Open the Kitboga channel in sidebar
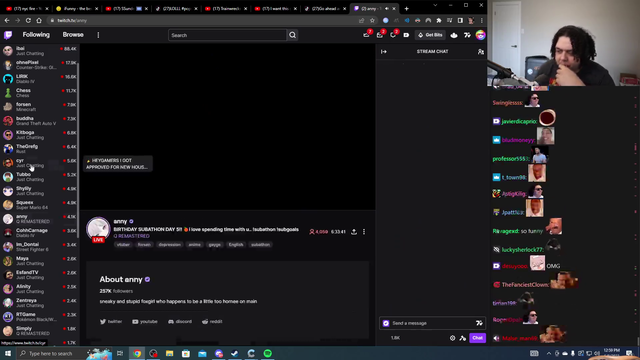This screenshot has width=640, height=360. [40, 135]
